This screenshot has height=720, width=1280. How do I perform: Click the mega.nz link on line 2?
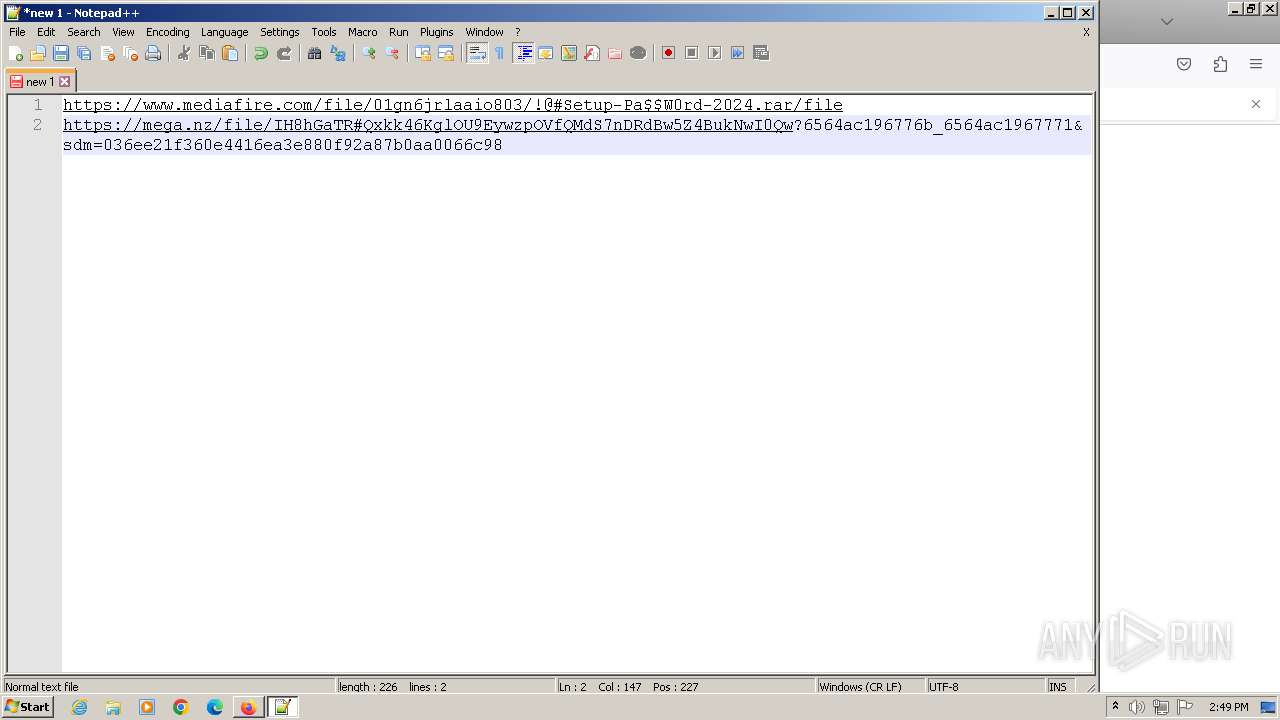point(428,125)
